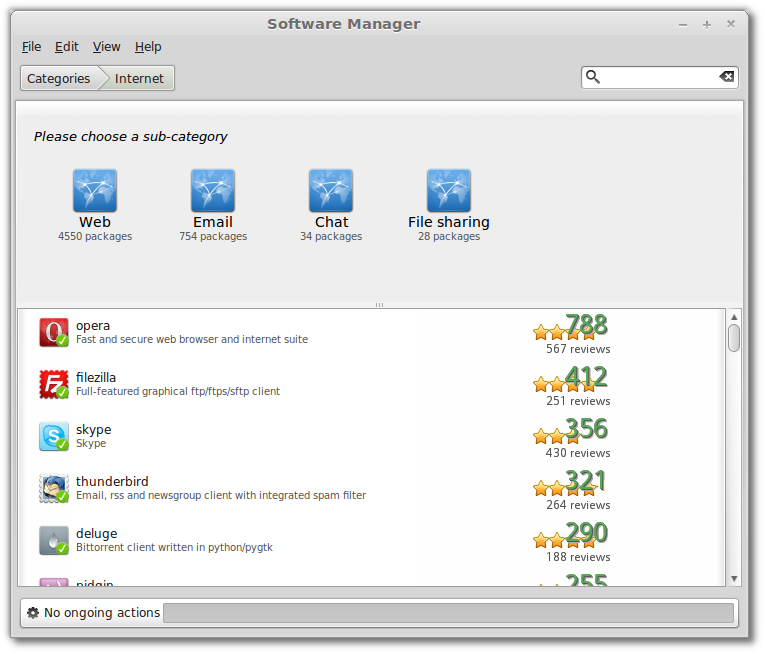765x654 pixels.
Task: Focus the search input field
Action: pos(659,77)
